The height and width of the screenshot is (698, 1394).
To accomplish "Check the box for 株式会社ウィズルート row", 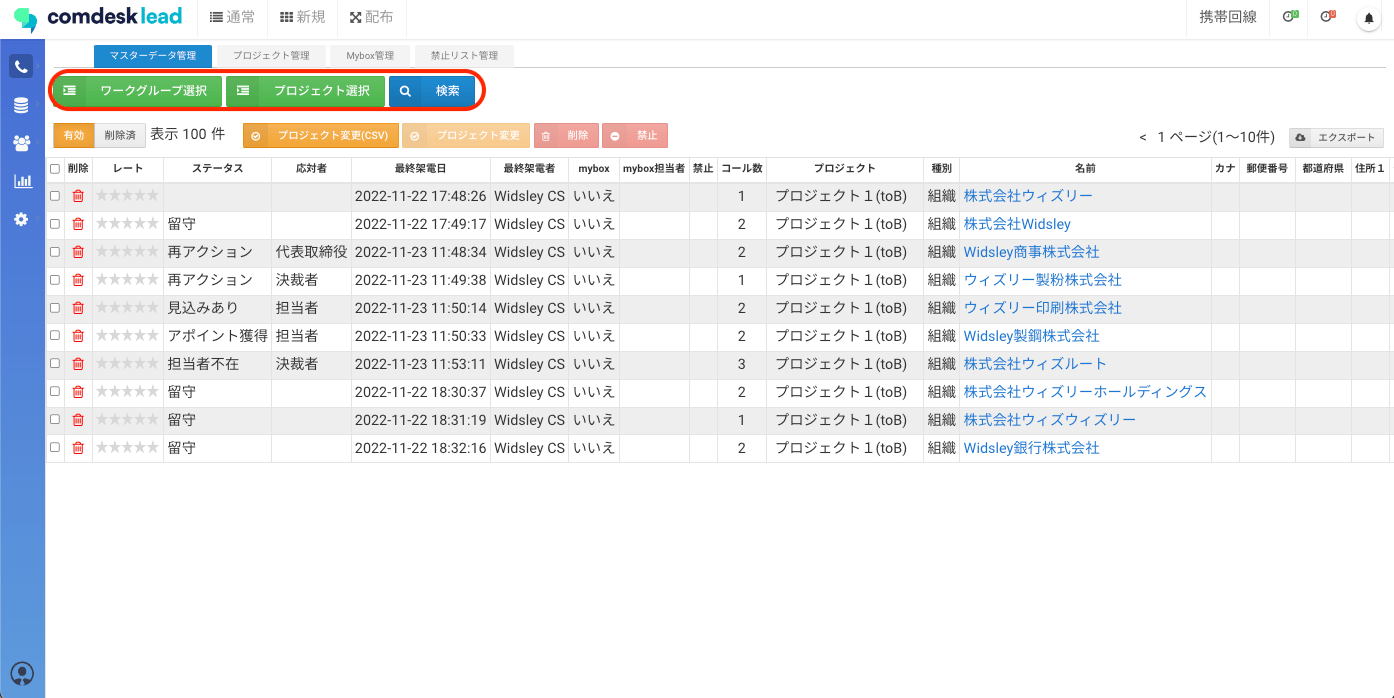I will coord(55,364).
